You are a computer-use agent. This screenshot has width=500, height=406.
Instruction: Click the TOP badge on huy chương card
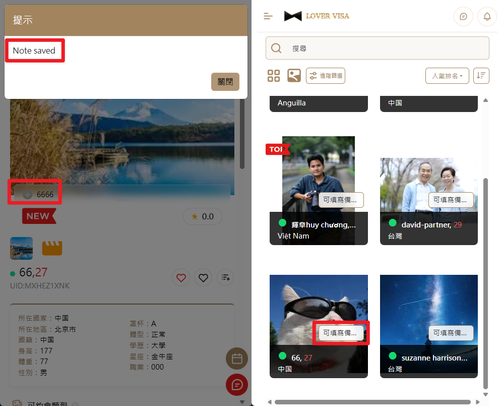pos(277,149)
